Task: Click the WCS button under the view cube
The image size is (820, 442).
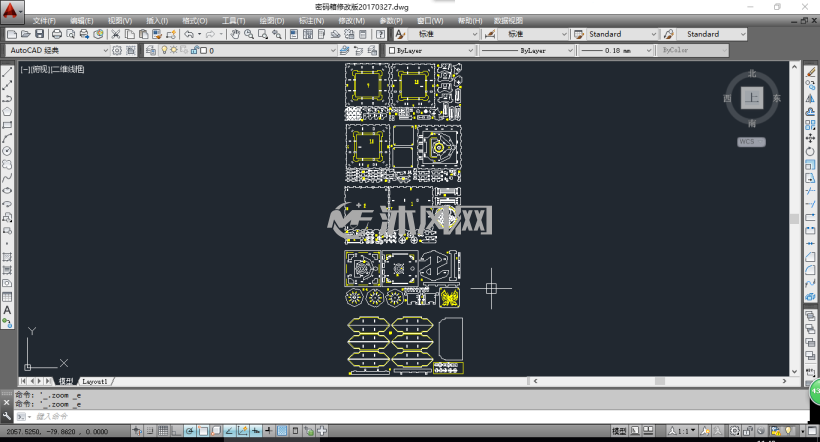Action: (x=751, y=142)
